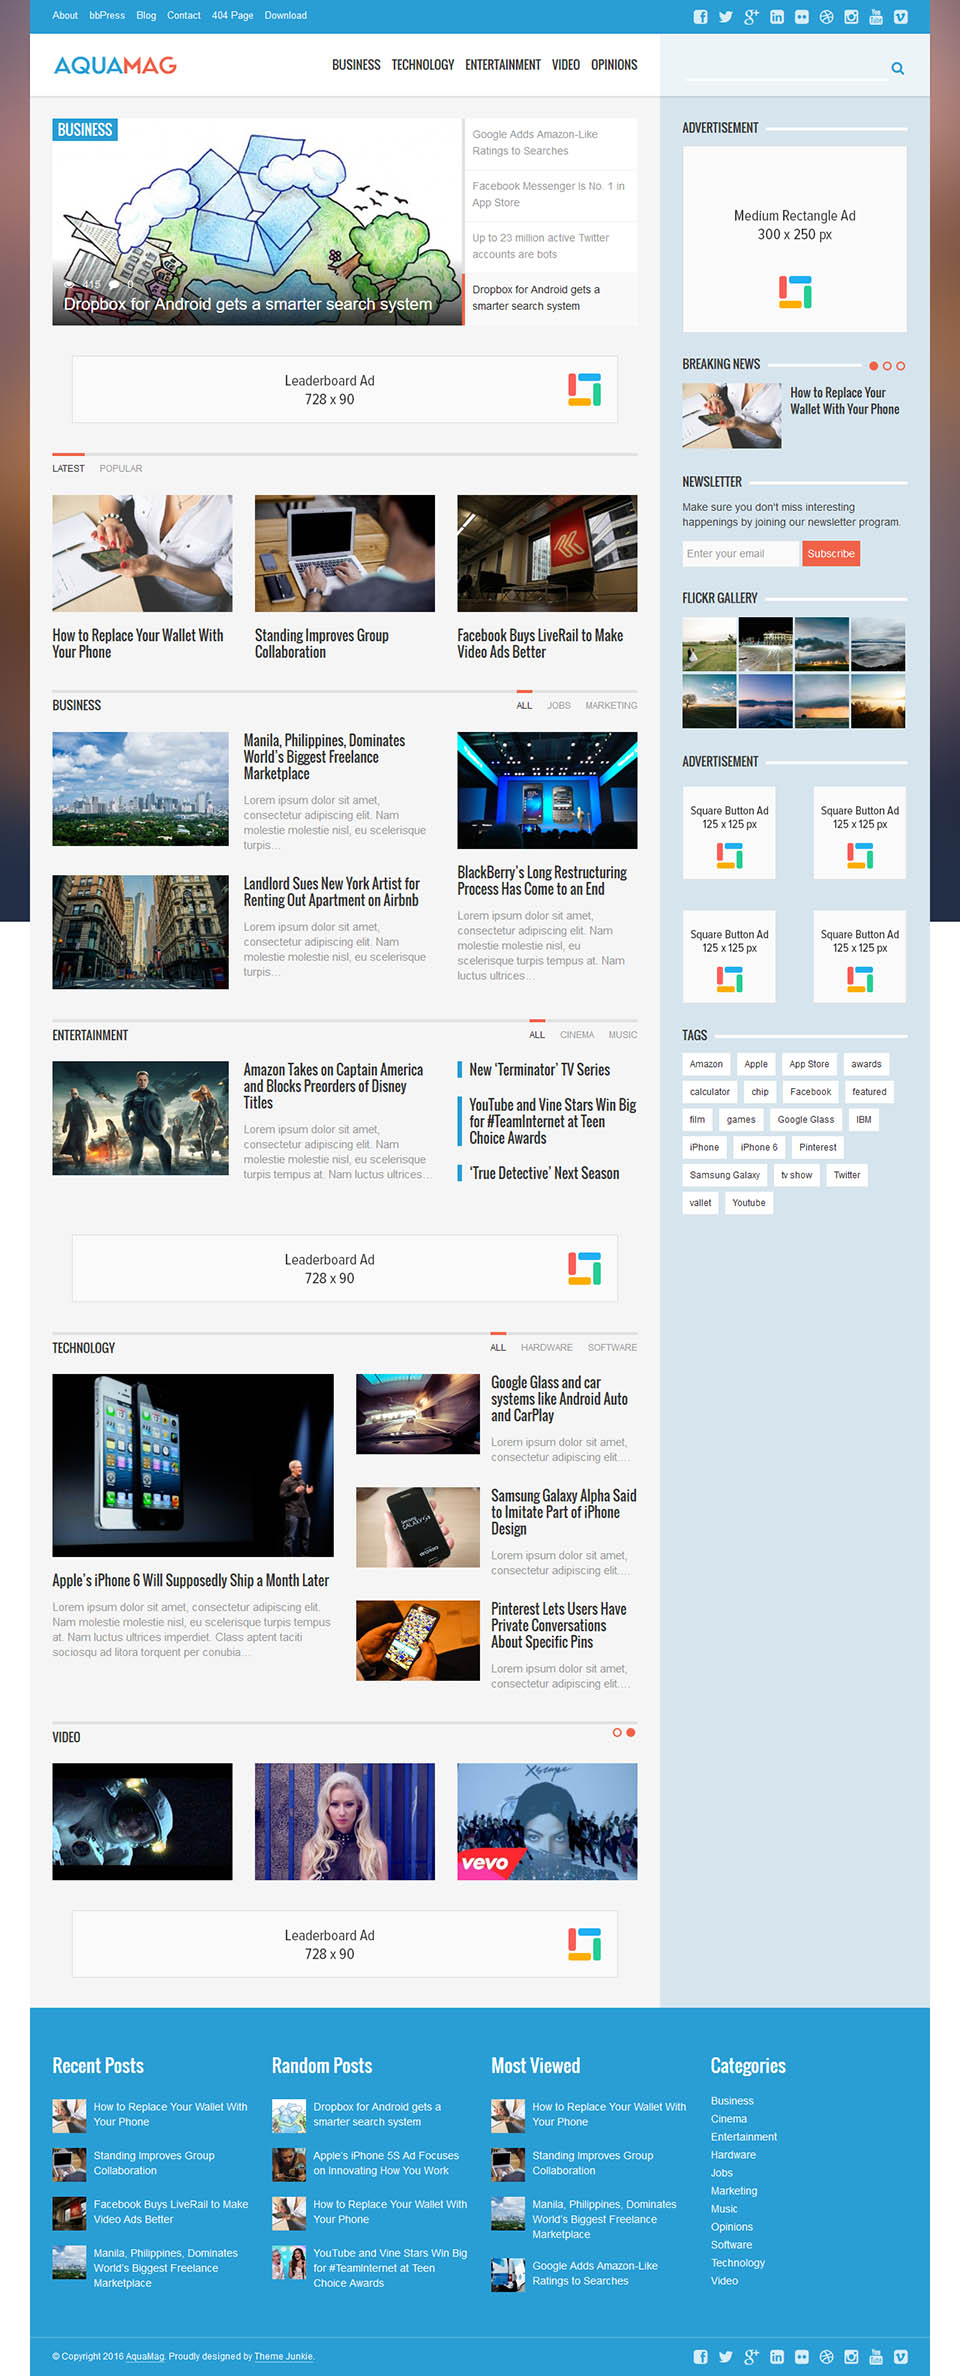Filter Business section by Jobs
960x2376 pixels.
point(558,705)
